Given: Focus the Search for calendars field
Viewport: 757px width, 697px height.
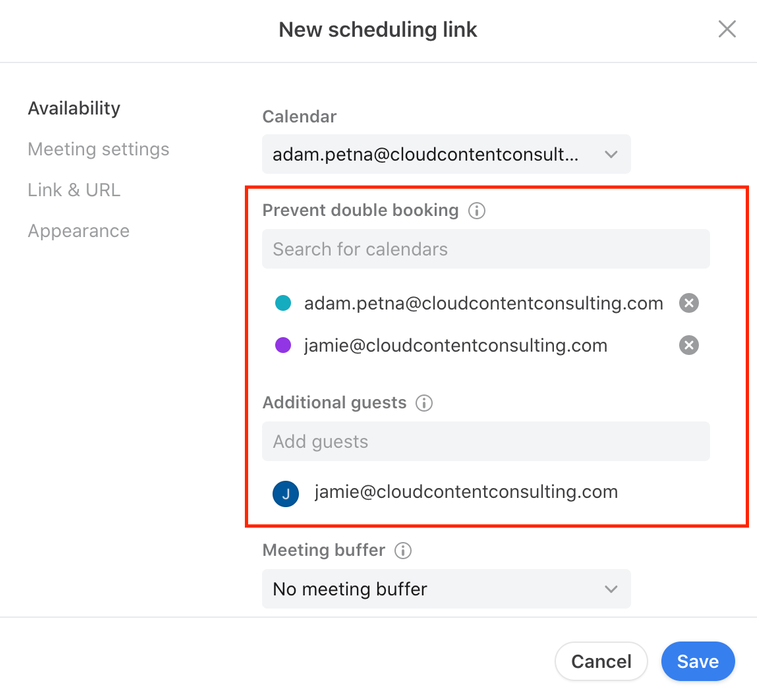Looking at the screenshot, I should click(486, 249).
